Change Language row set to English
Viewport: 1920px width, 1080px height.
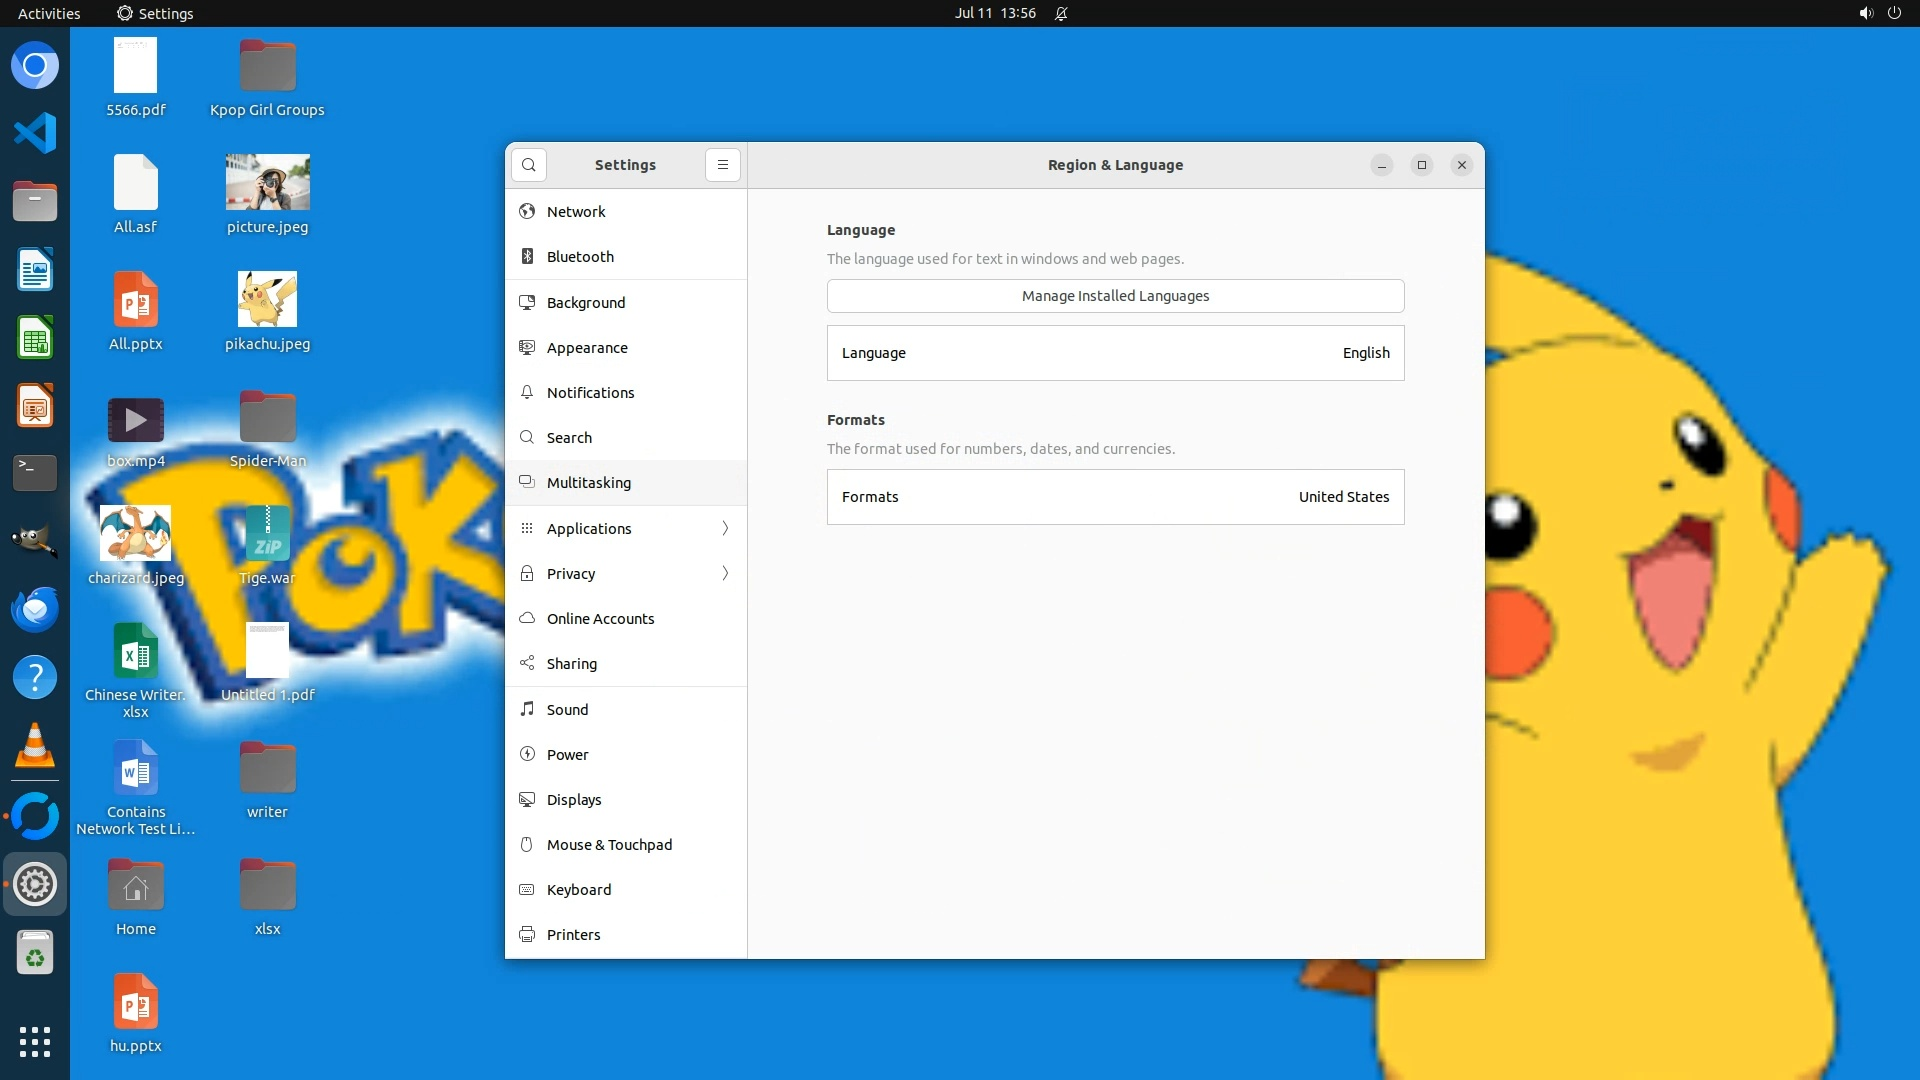point(1115,353)
